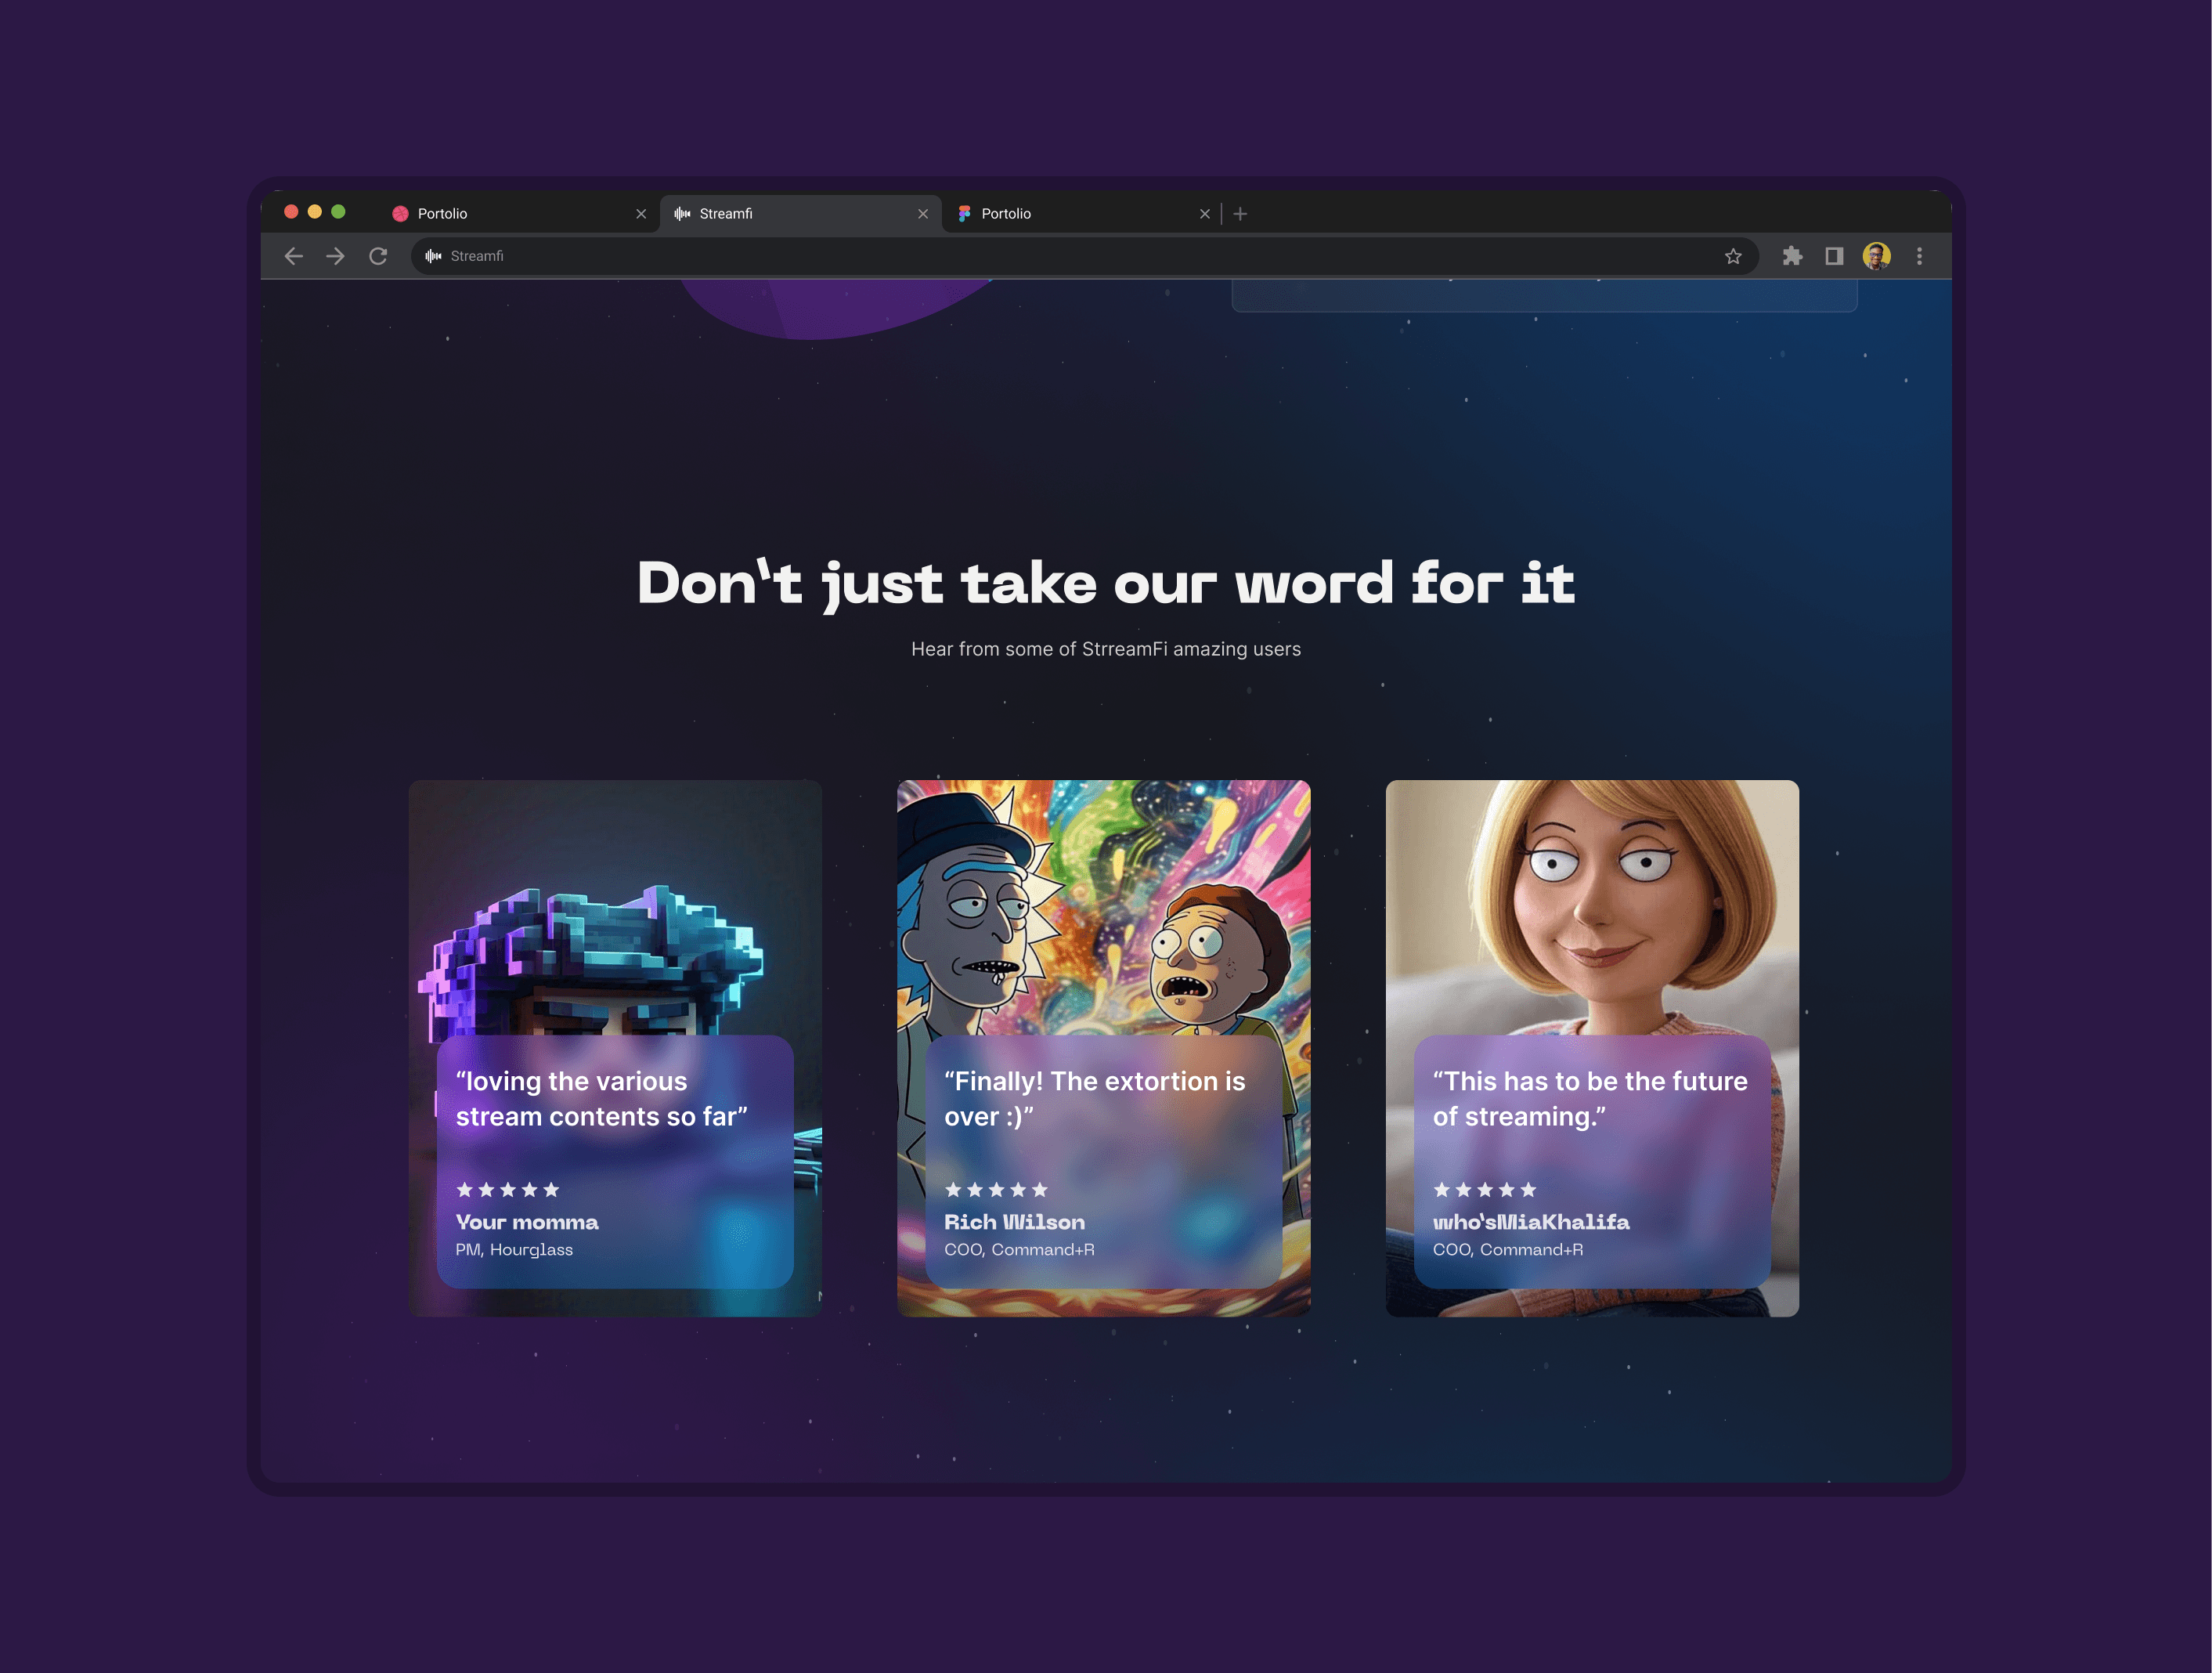
Task: Click the green window maximize button
Action: coord(338,212)
